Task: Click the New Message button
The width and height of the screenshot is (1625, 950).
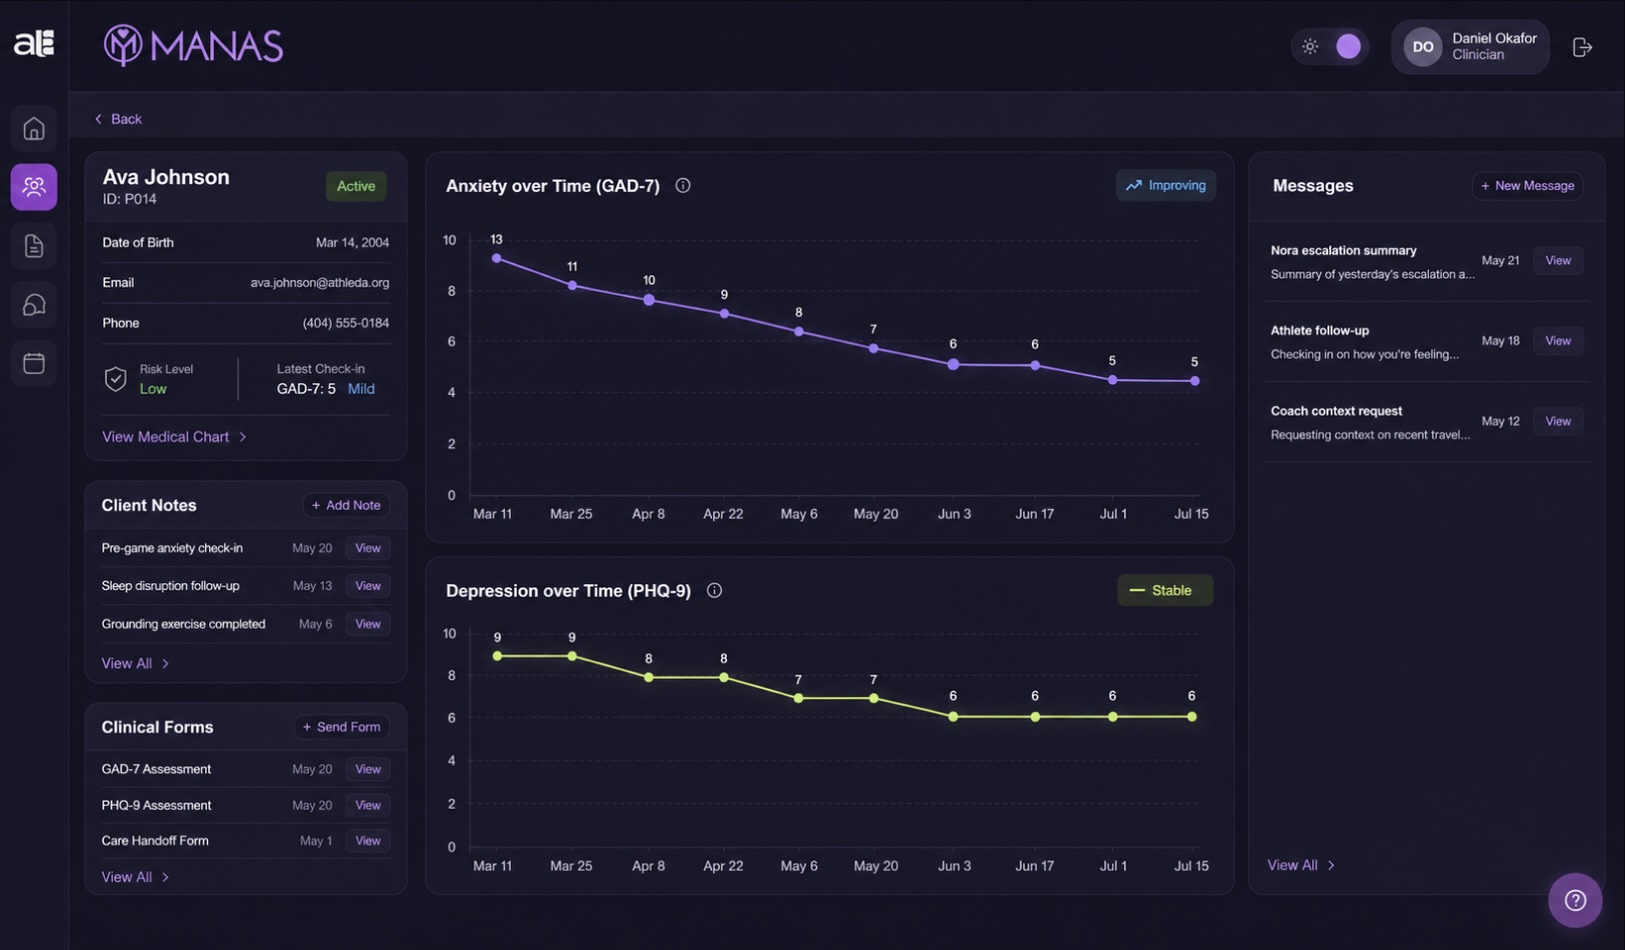Action: click(1527, 186)
